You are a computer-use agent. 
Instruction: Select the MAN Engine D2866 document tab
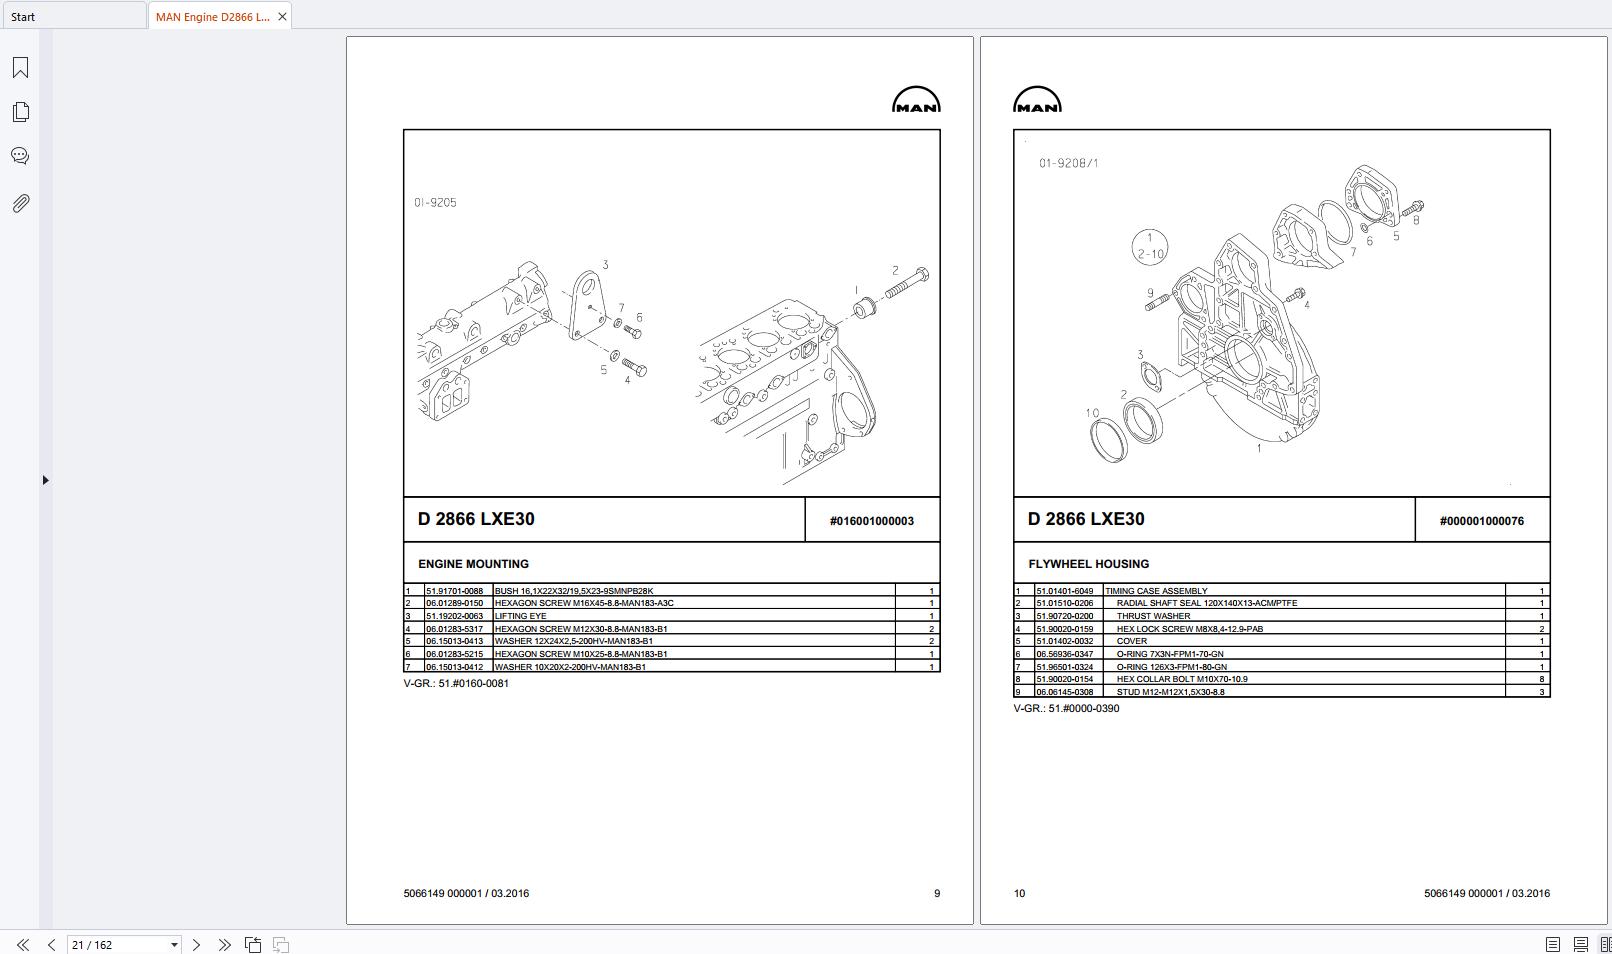pyautogui.click(x=212, y=17)
